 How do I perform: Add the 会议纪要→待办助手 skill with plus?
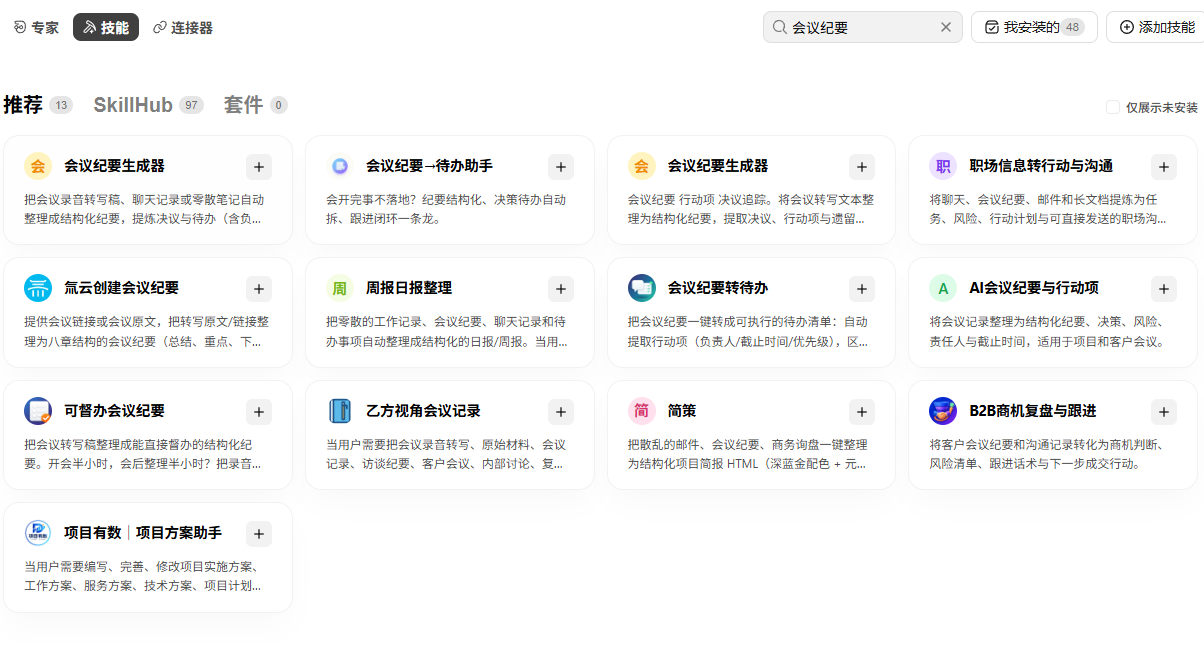[x=561, y=167]
